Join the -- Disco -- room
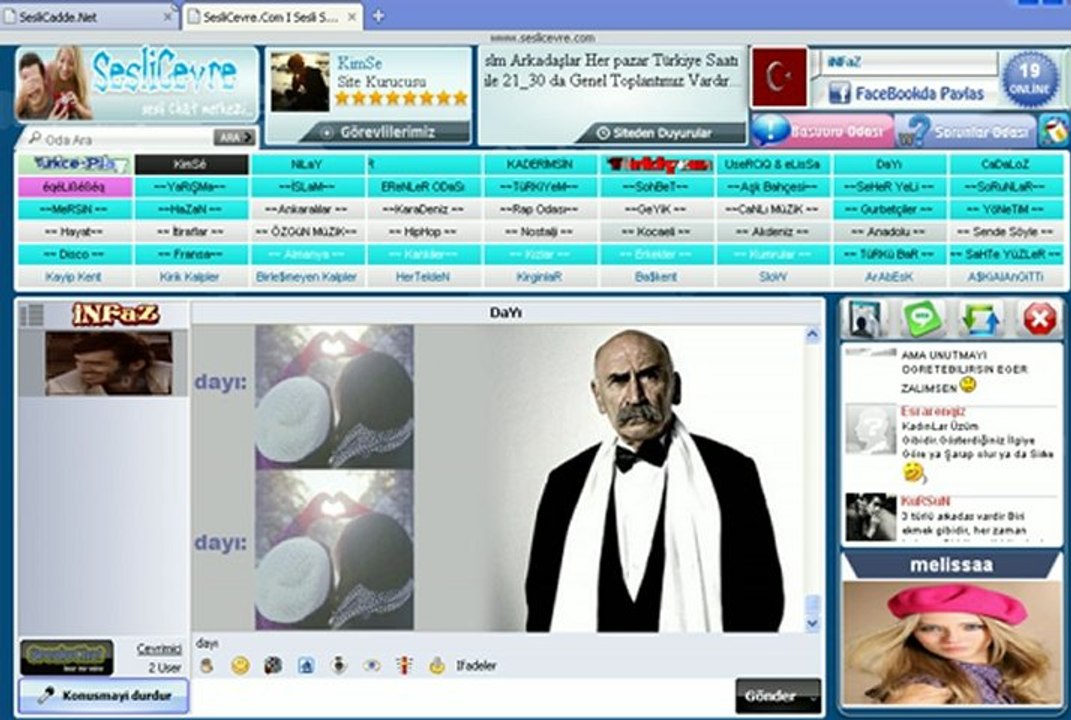Image resolution: width=1071 pixels, height=720 pixels. (75, 254)
